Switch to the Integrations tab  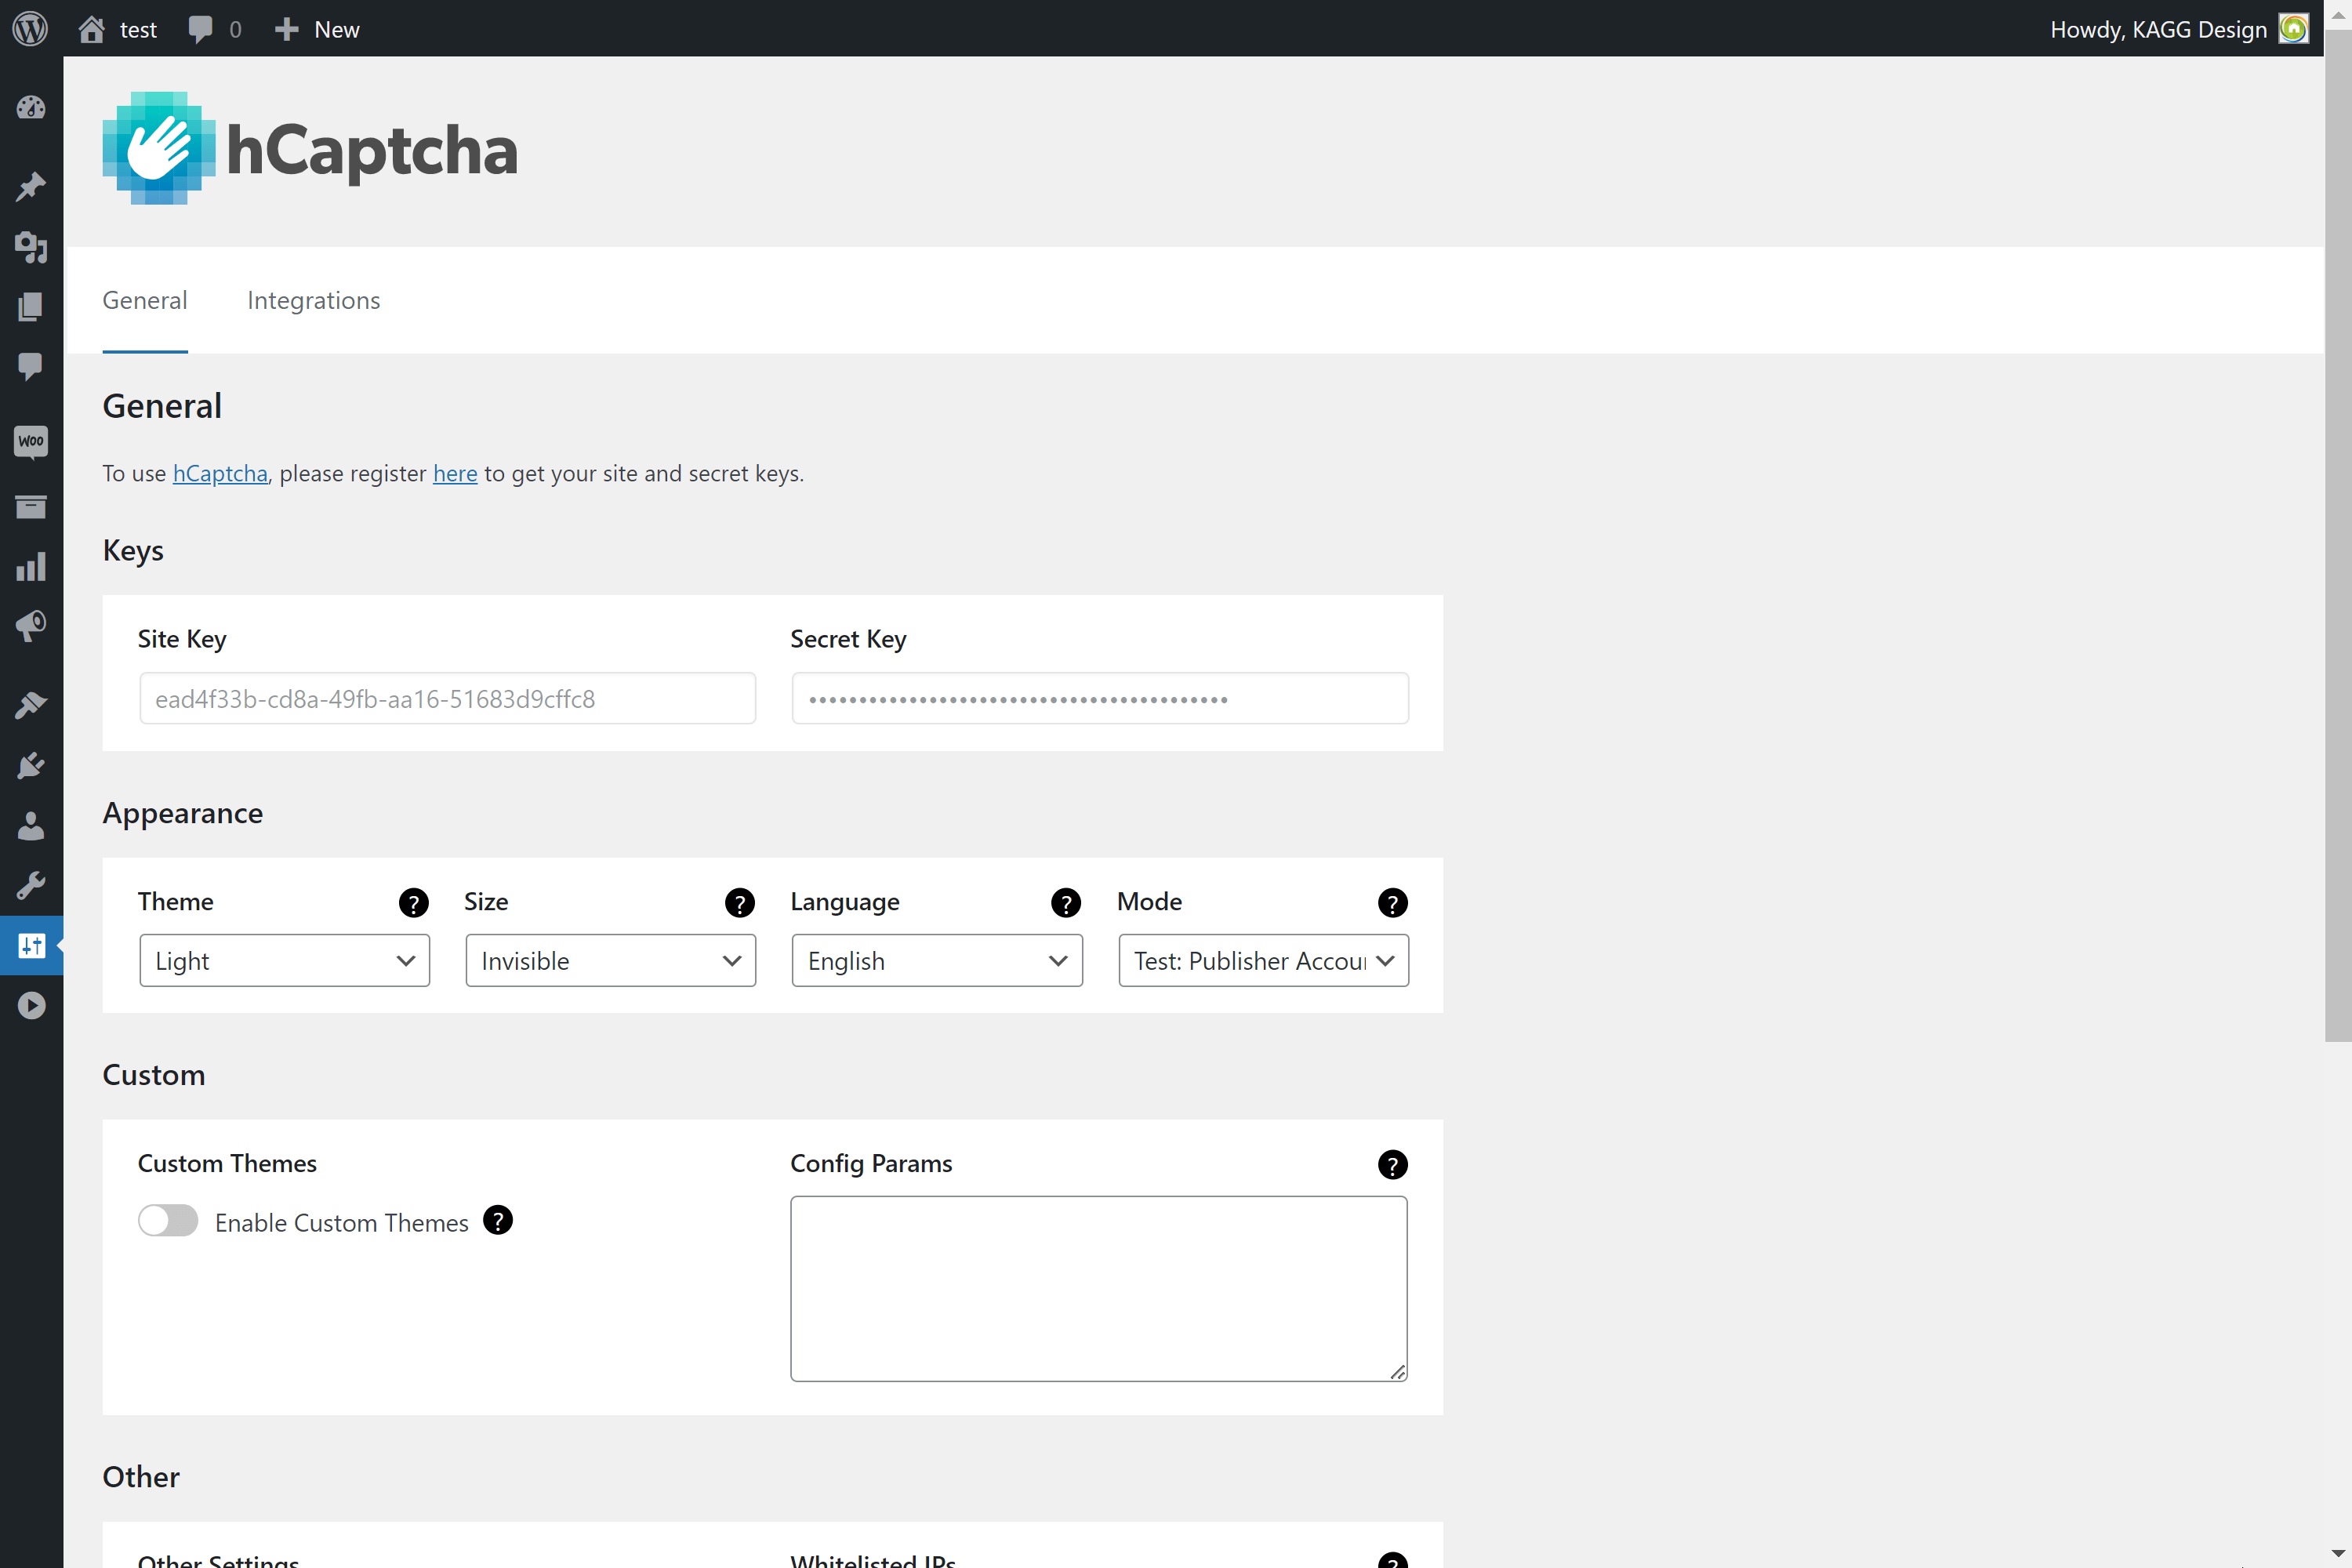pyautogui.click(x=315, y=299)
